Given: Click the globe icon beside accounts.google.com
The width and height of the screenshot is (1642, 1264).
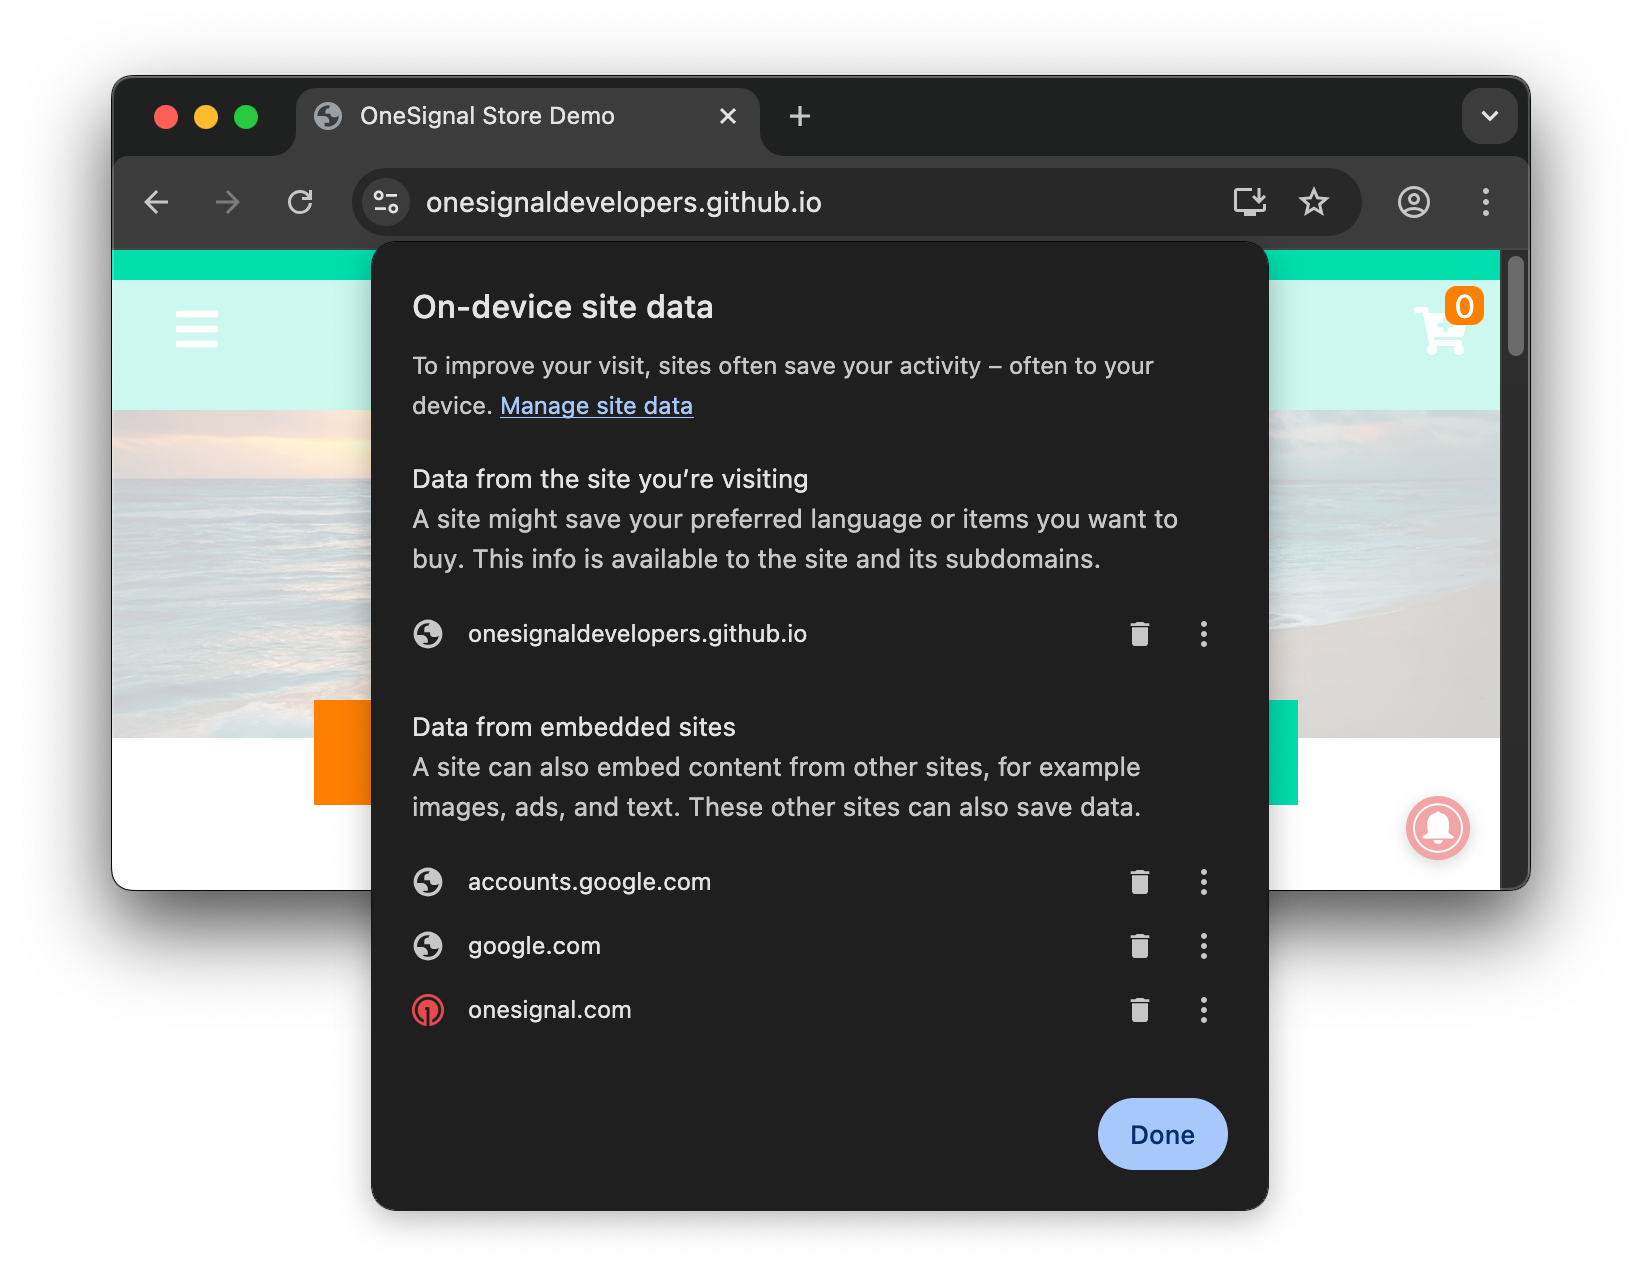Looking at the screenshot, I should tap(428, 882).
